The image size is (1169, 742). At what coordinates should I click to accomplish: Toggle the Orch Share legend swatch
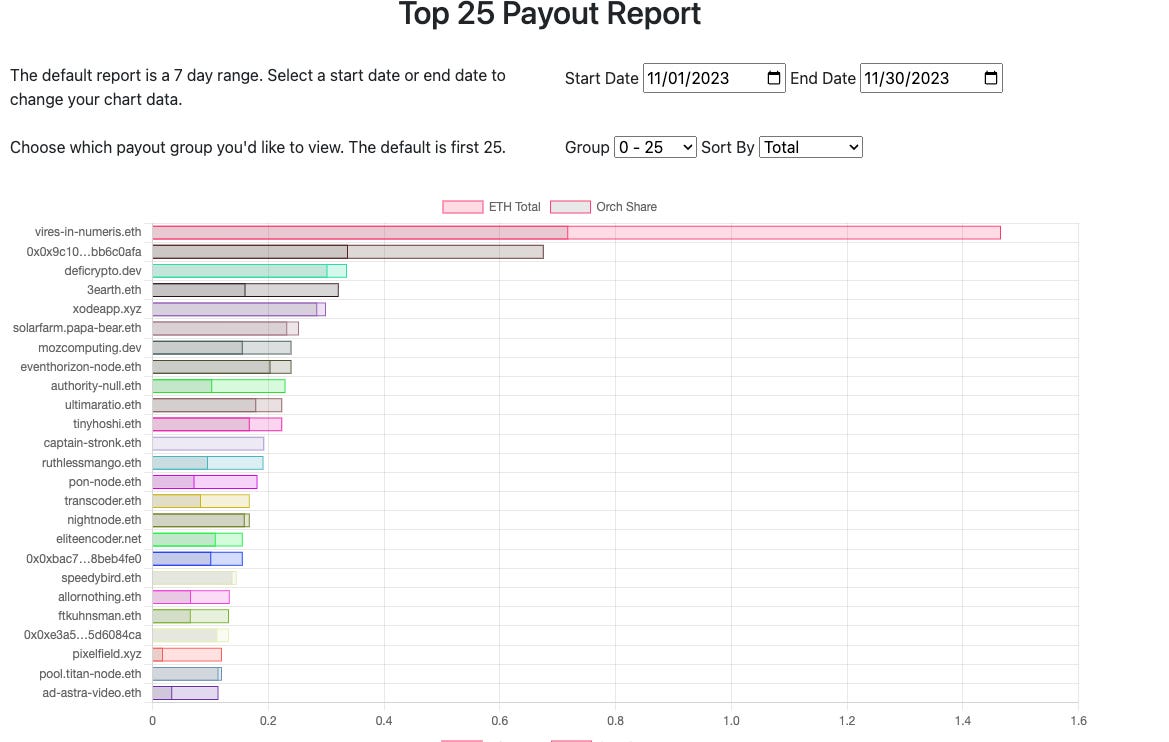[570, 207]
